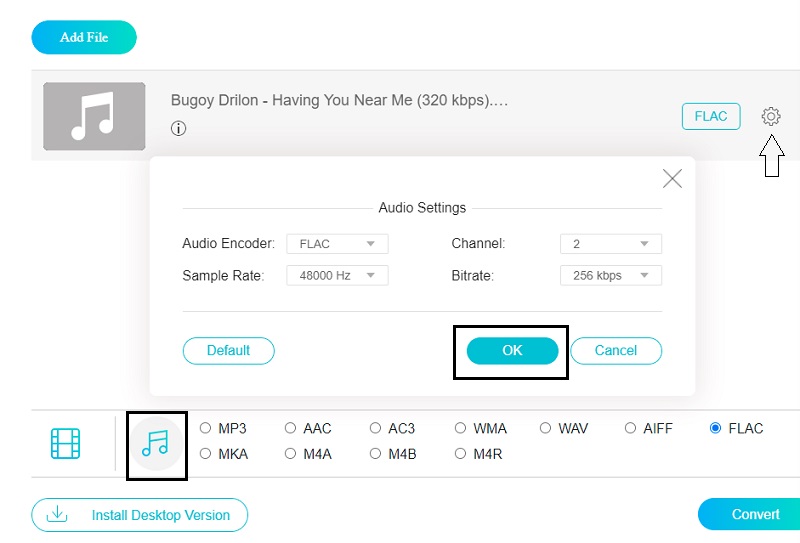This screenshot has width=800, height=543.
Task: Click the music file thumbnail
Action: 94,117
